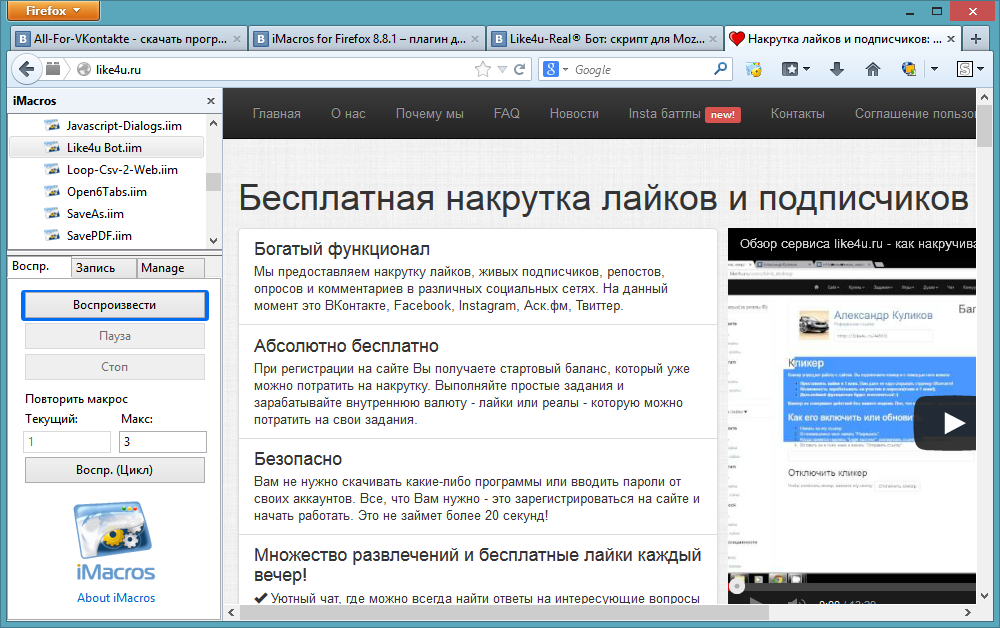Go back with the browser Back arrow
The height and width of the screenshot is (628, 1000).
(26, 69)
